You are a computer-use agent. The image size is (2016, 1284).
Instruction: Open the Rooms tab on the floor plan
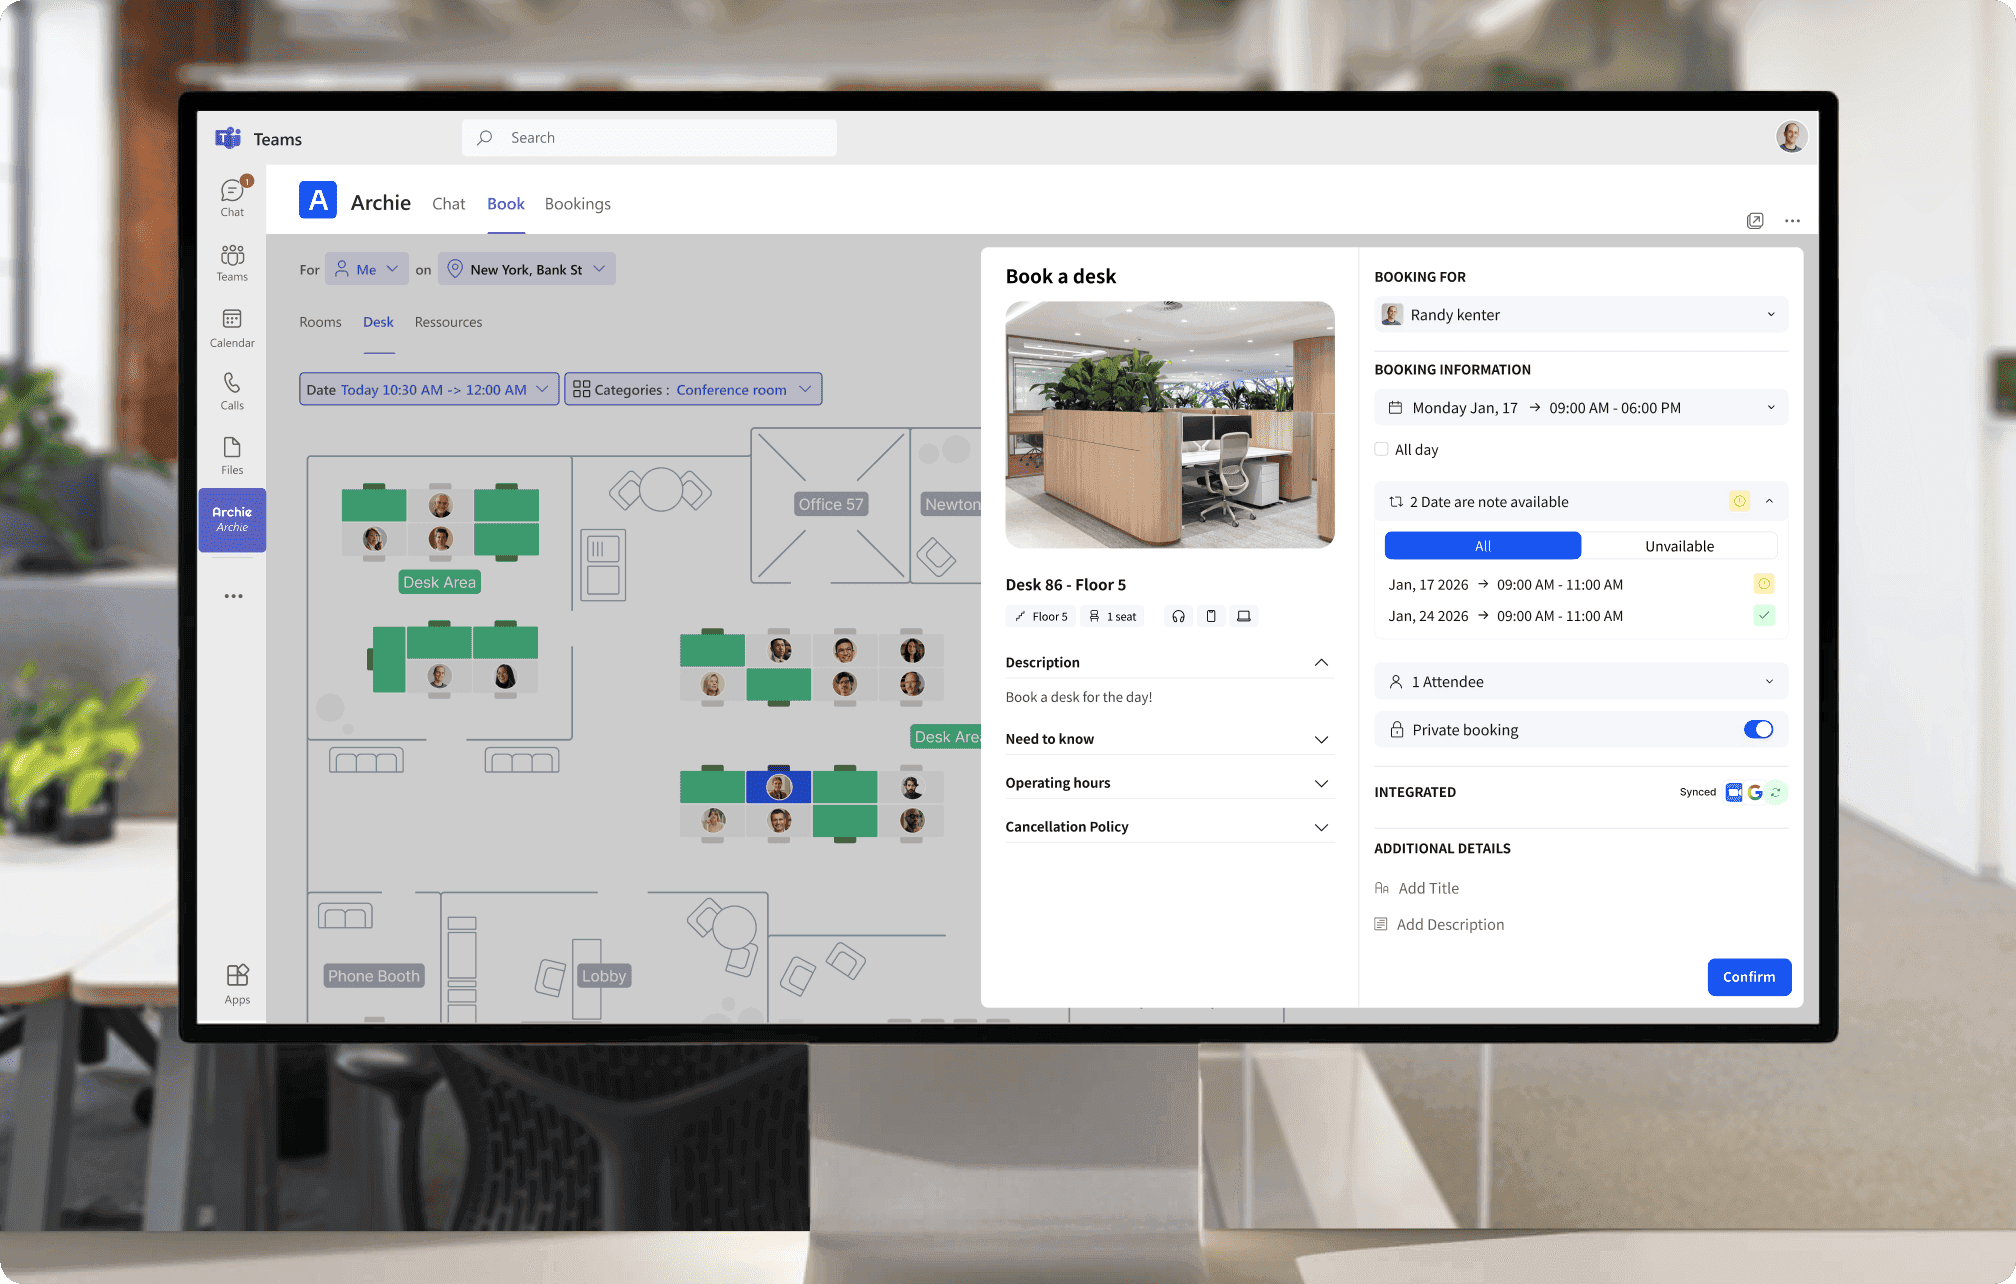[320, 321]
